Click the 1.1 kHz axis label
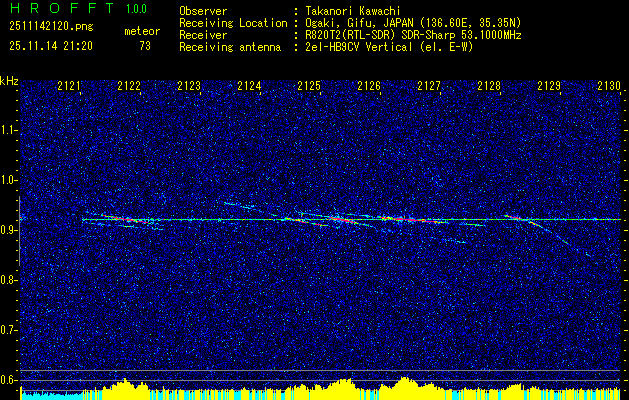This screenshot has width=629, height=400. [x=9, y=130]
